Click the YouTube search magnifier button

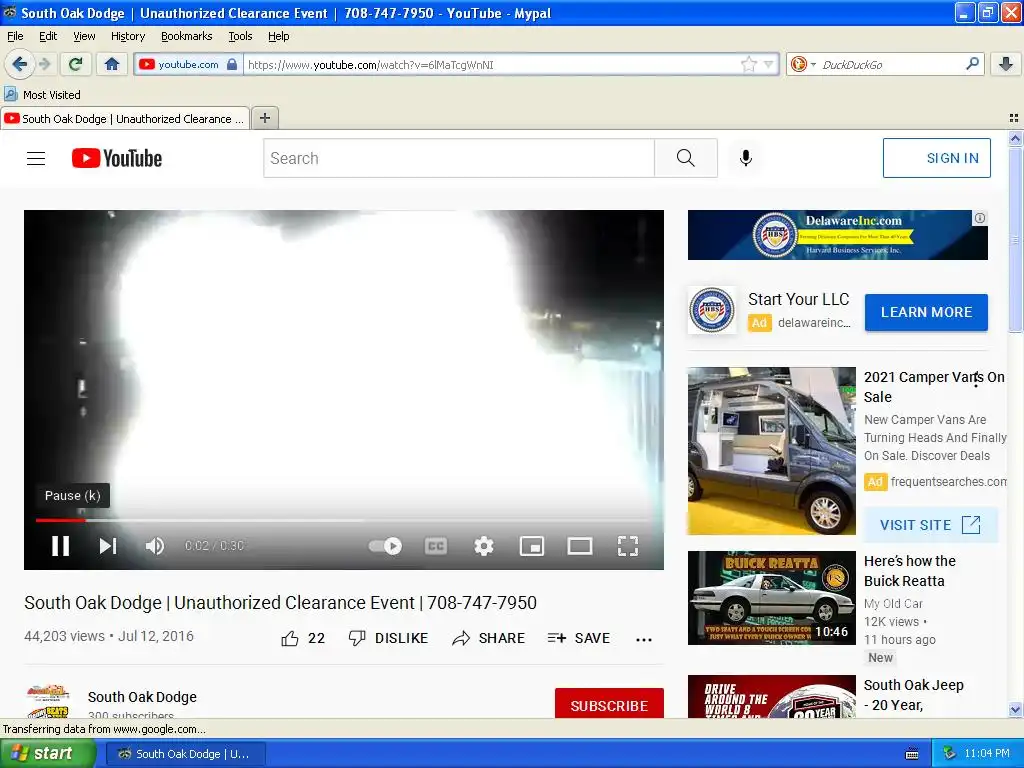pyautogui.click(x=686, y=158)
